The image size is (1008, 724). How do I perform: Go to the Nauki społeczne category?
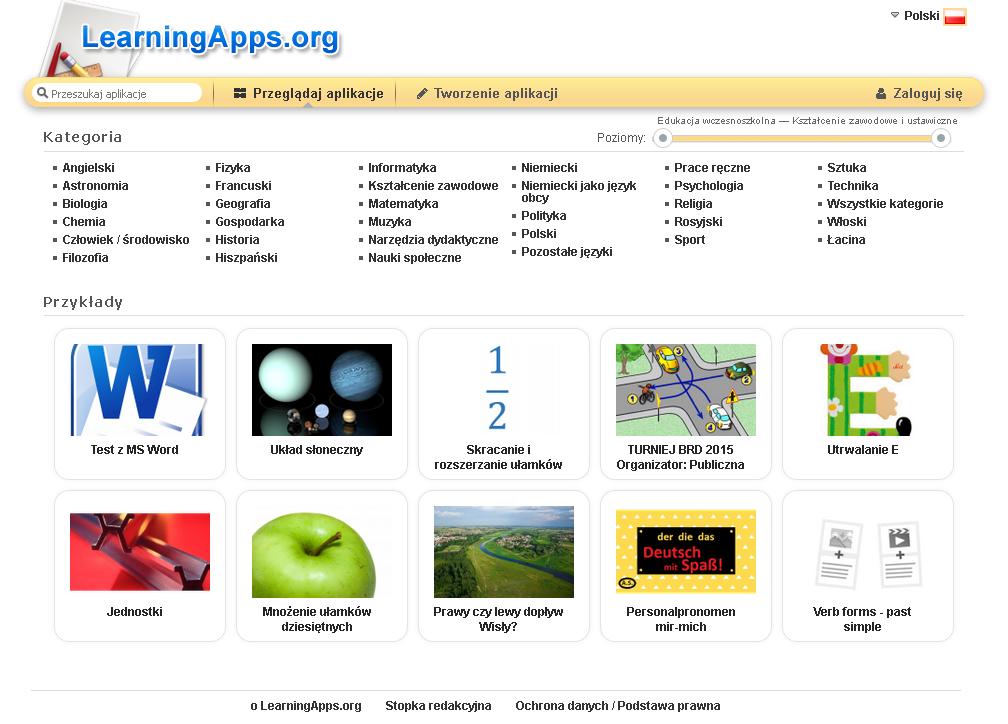coord(415,257)
